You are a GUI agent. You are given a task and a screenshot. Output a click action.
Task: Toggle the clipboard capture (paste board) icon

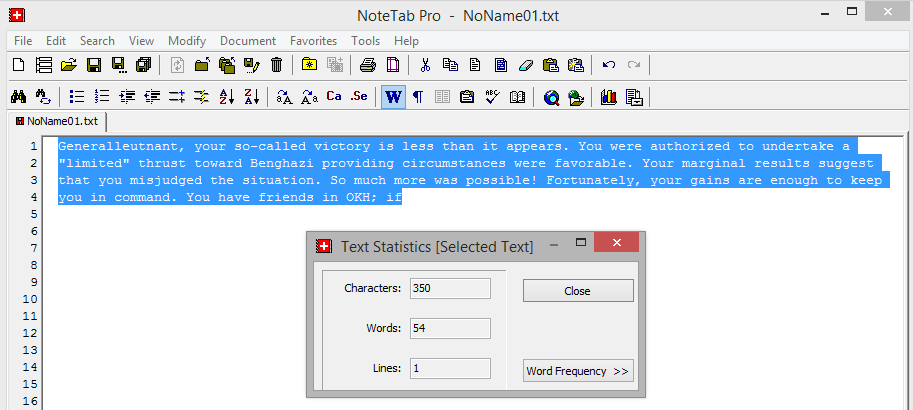467,97
